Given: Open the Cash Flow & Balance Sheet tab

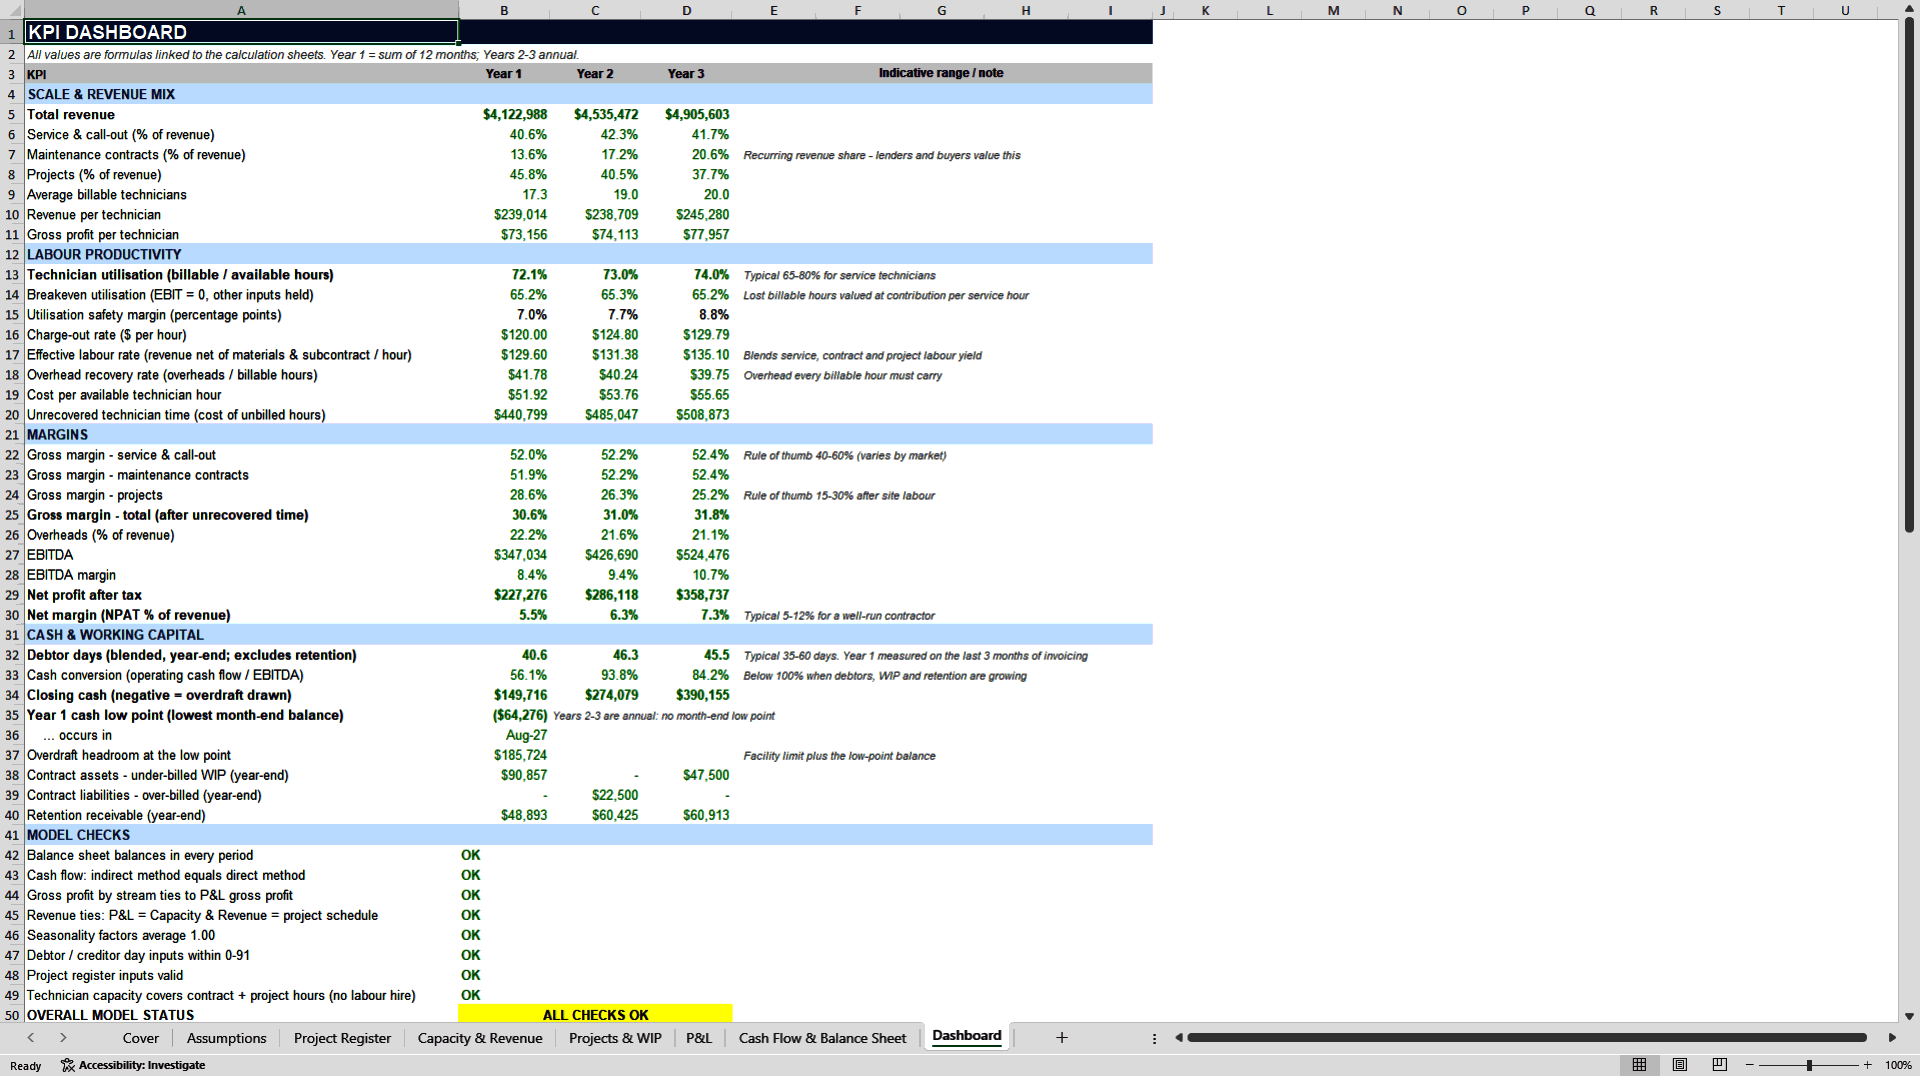Looking at the screenshot, I should [x=822, y=1038].
